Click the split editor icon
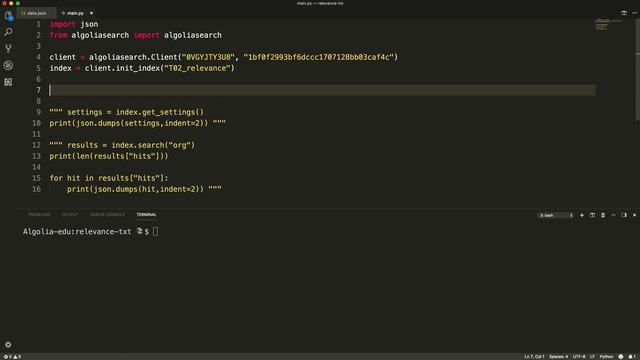Viewport: 640px width, 360px height. click(624, 13)
